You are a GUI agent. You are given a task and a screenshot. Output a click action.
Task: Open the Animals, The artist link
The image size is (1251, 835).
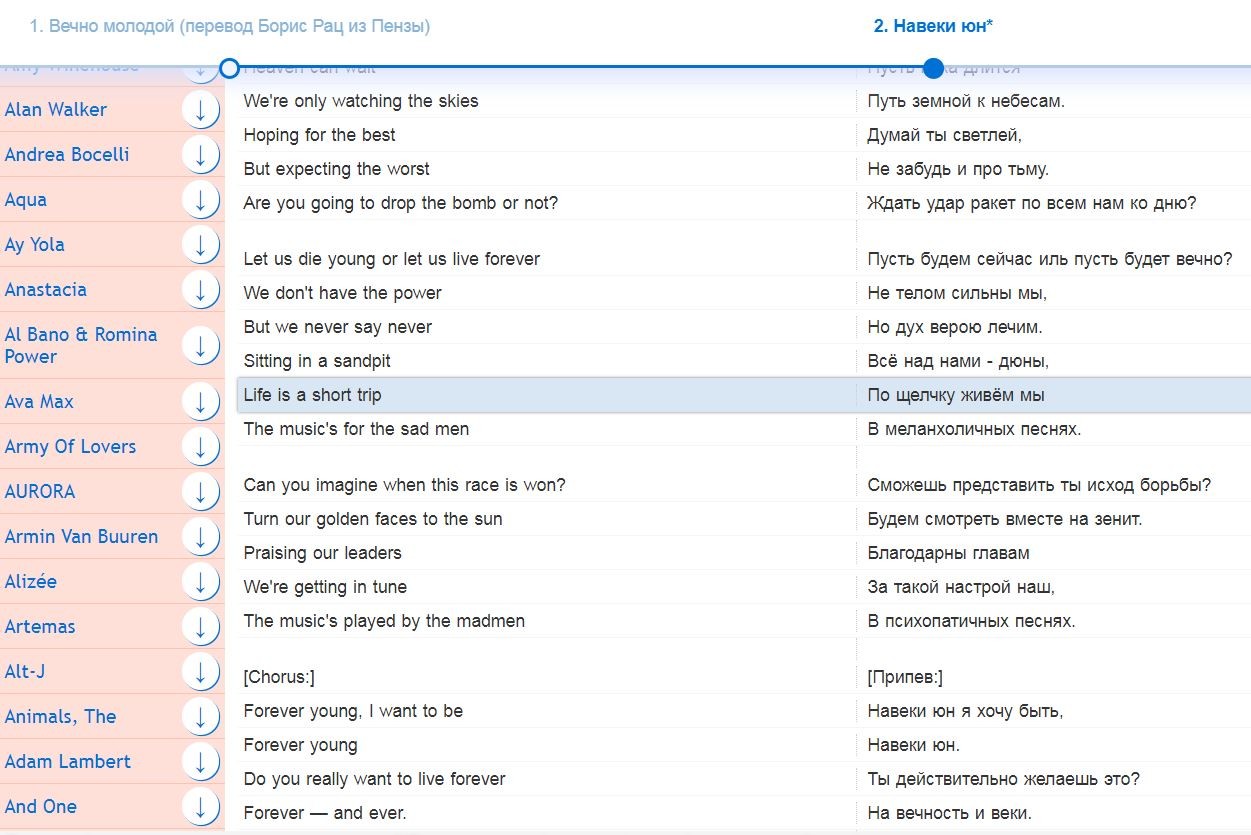tap(60, 716)
